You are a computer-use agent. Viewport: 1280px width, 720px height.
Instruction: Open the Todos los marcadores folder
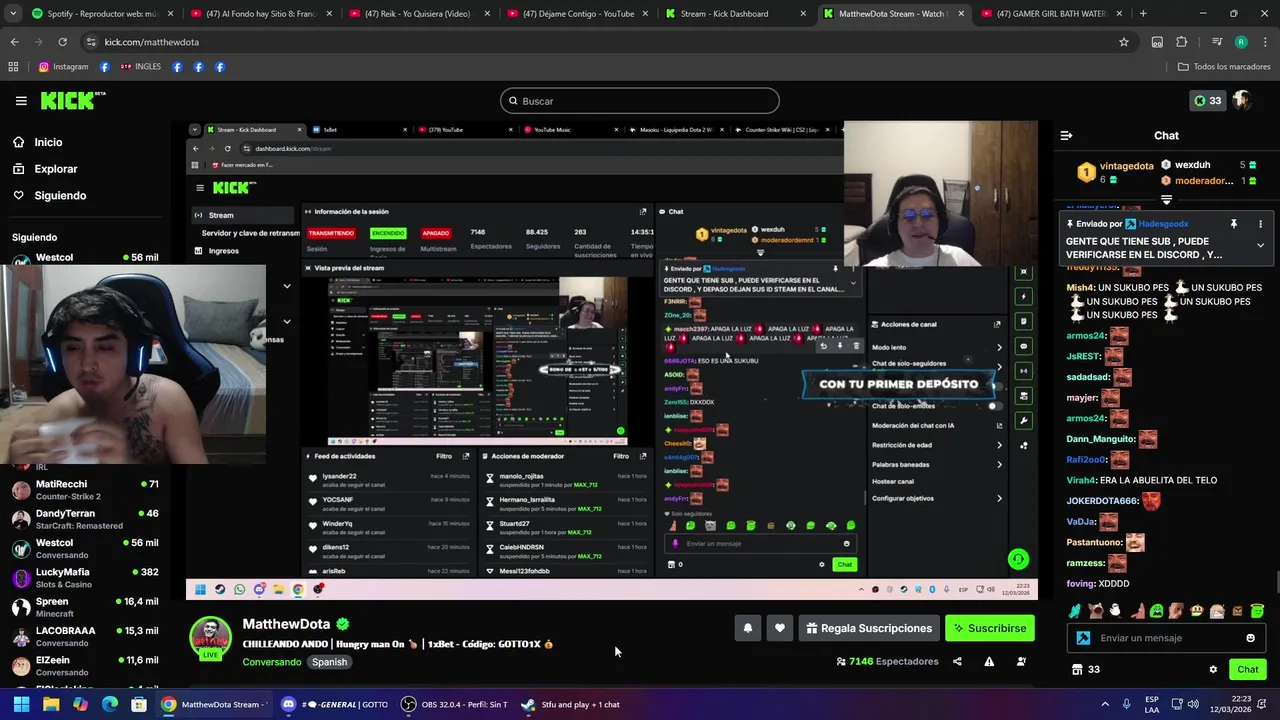pos(1224,67)
